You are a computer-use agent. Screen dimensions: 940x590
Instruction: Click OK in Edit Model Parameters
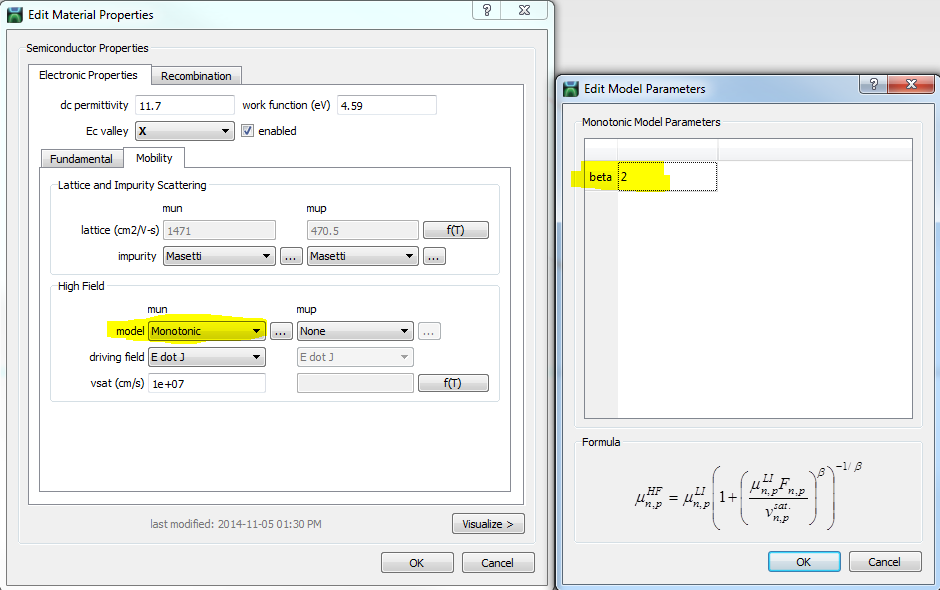click(x=804, y=562)
